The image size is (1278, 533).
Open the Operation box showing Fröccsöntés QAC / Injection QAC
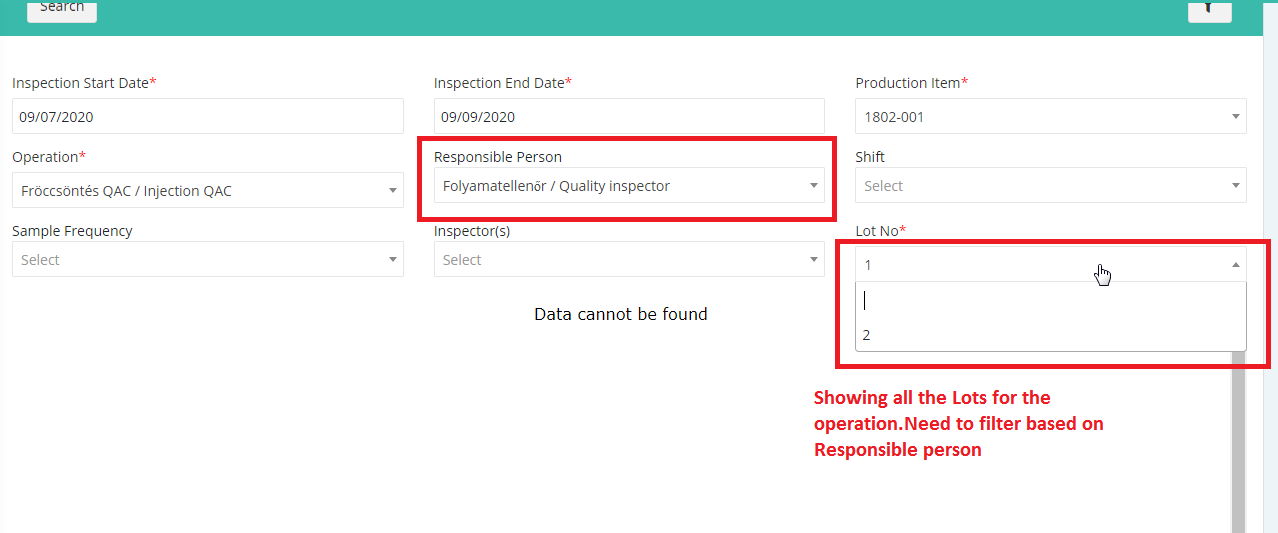click(x=208, y=190)
